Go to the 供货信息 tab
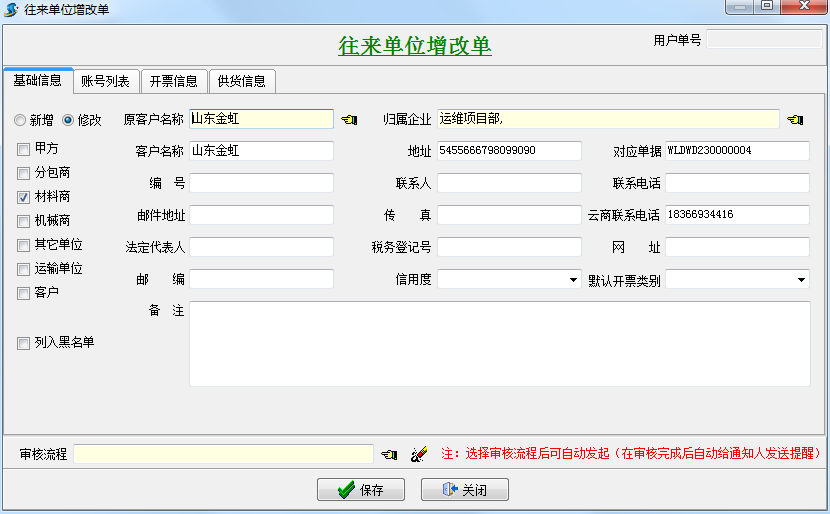 pyautogui.click(x=241, y=81)
